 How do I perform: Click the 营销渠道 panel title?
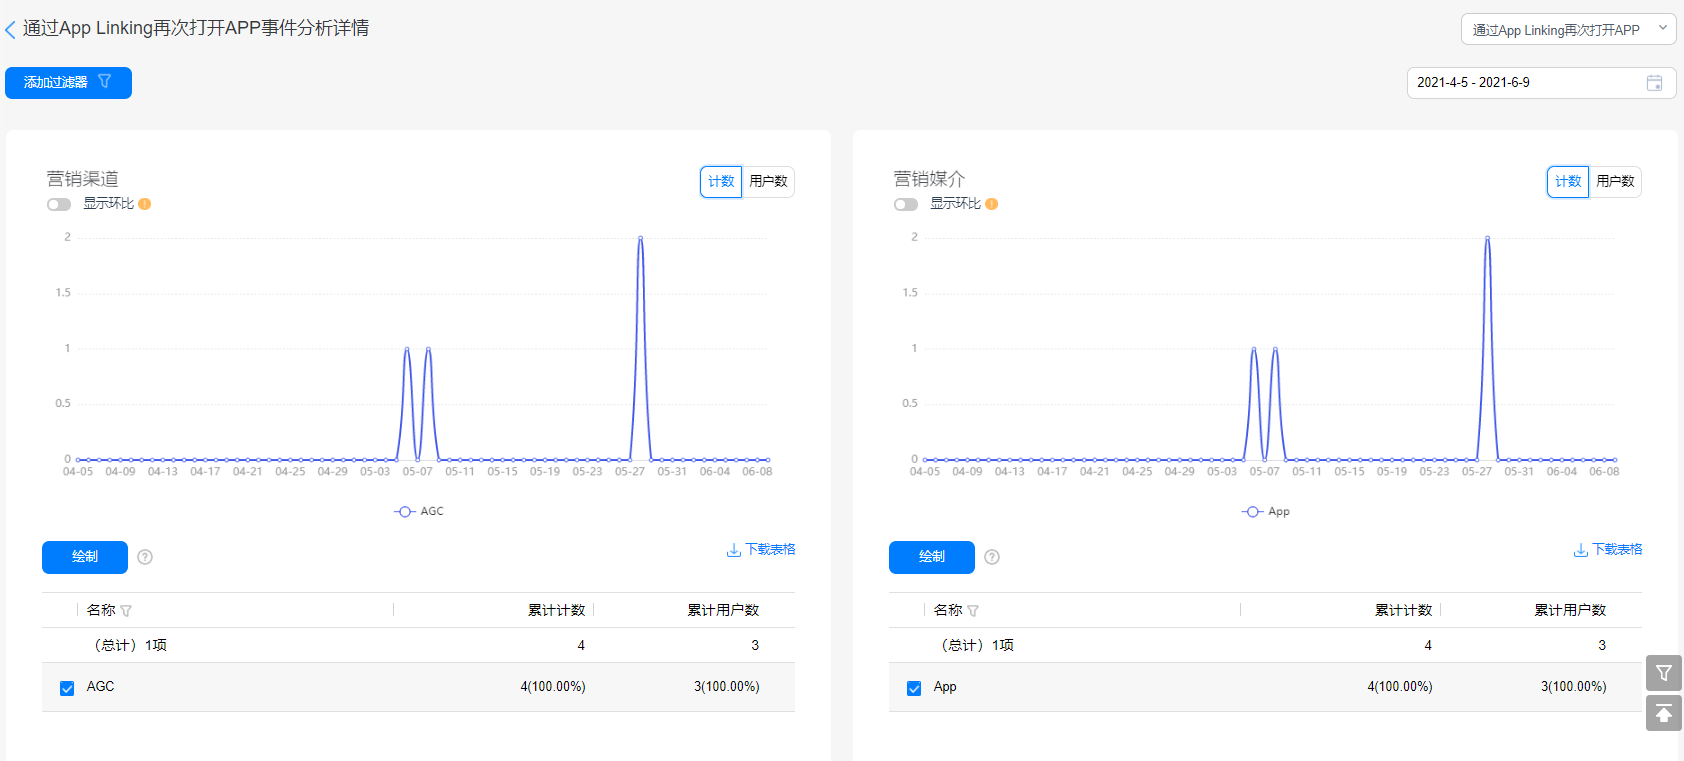click(83, 179)
